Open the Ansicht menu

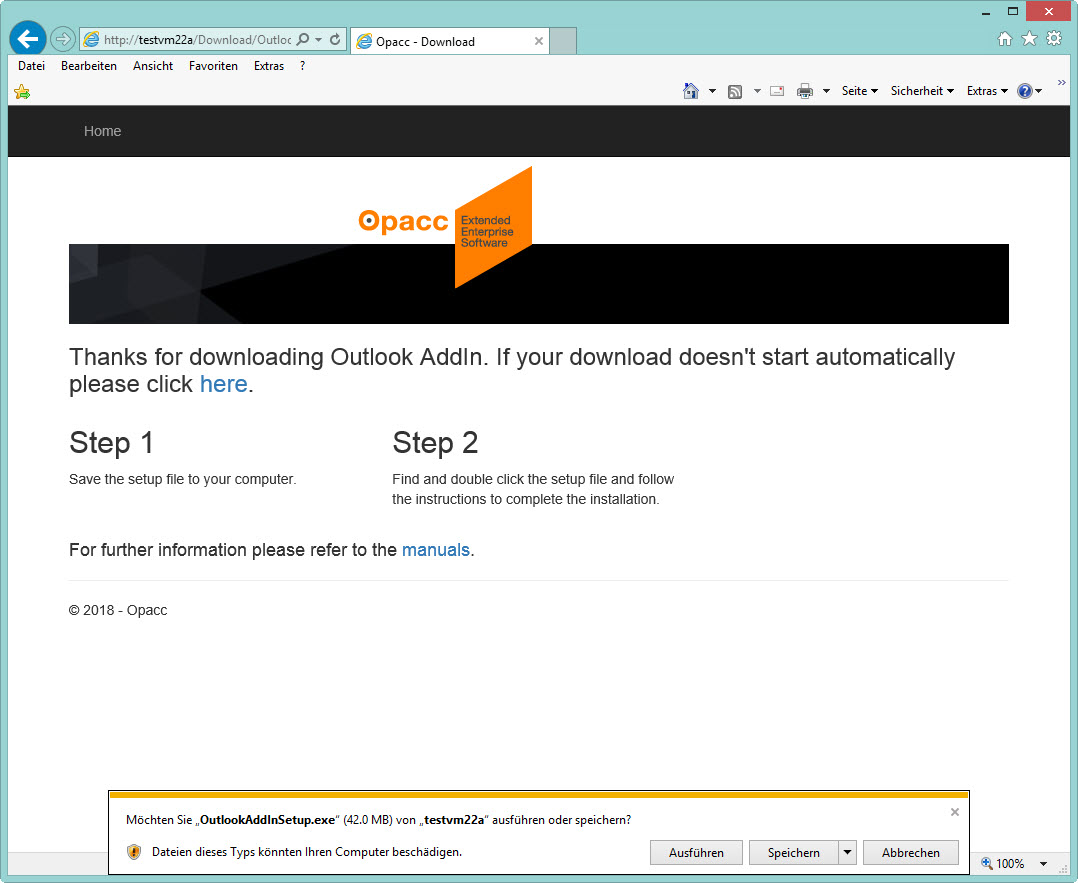pos(153,66)
